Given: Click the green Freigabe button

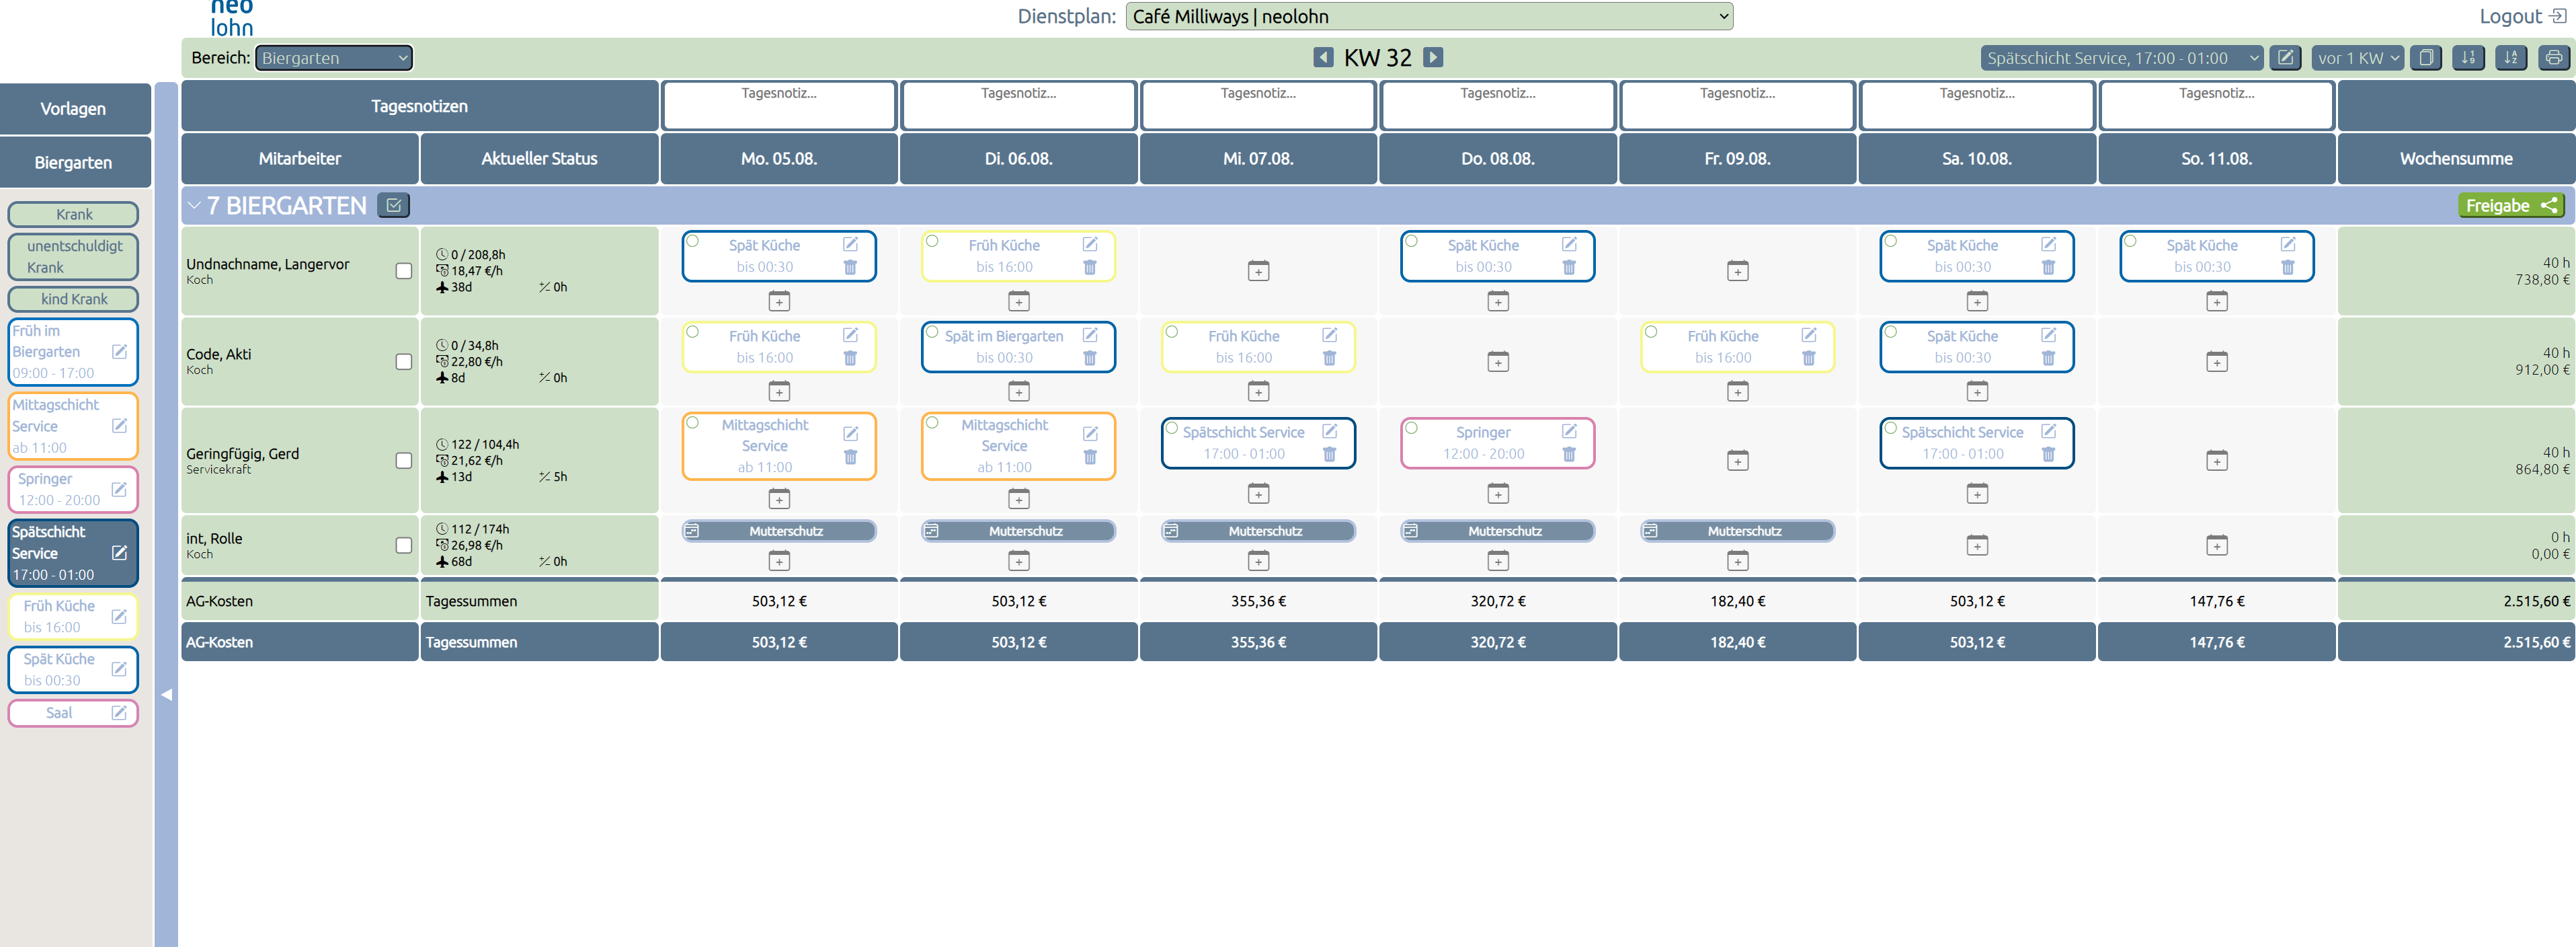Looking at the screenshot, I should point(2510,206).
